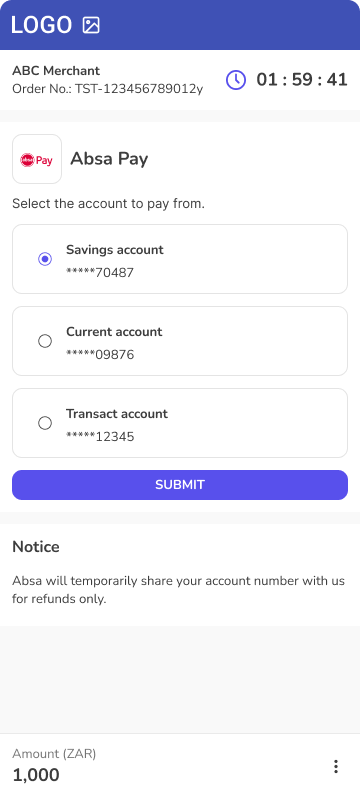Select the Current account radio button

coord(45,341)
